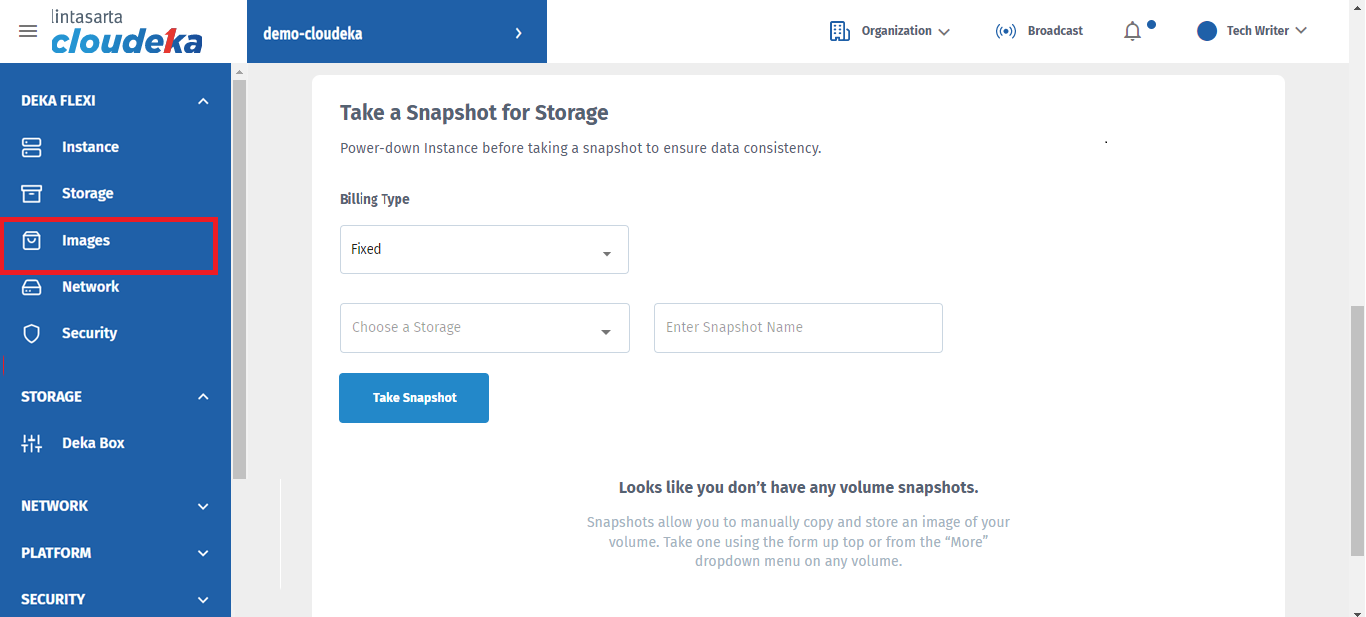Expand the NETWORK sidebar section

pyautogui.click(x=203, y=506)
